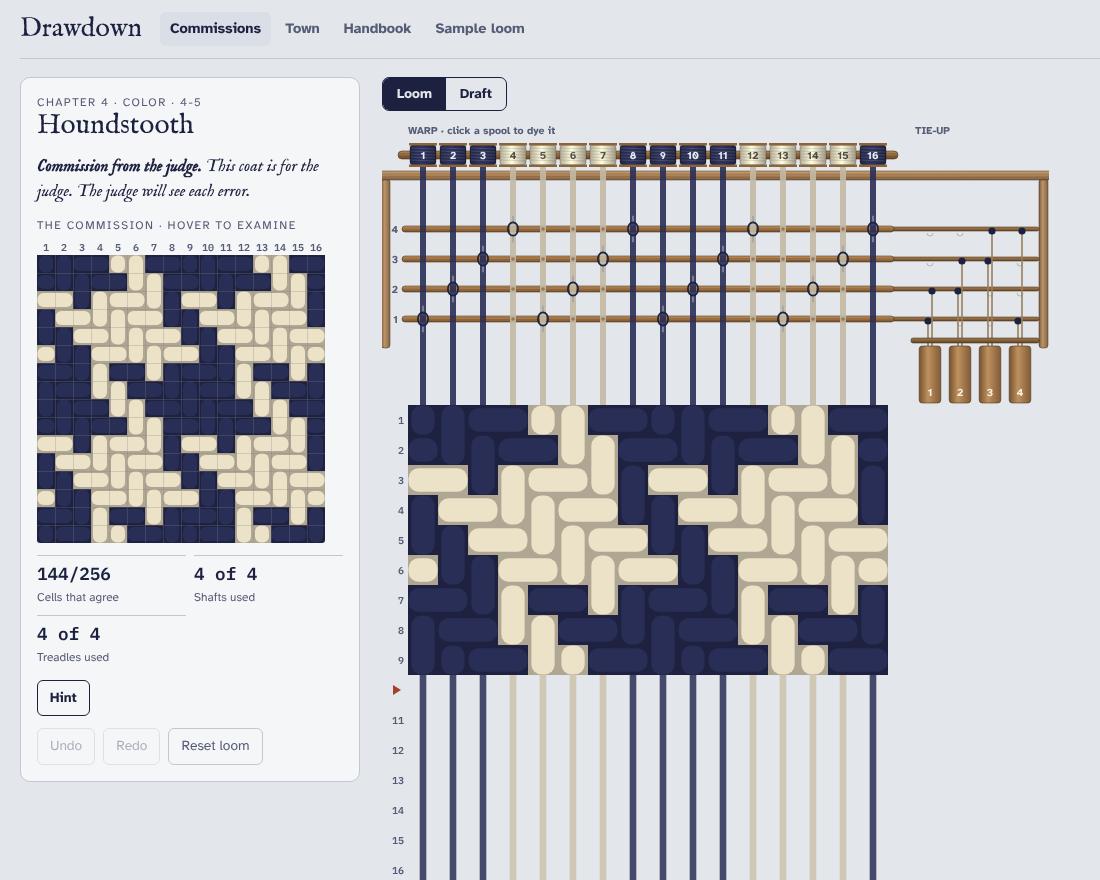Screen dimensions: 1100x880
Task: Toggle tie-up dot shaft 2 treadle 1
Action: (932, 291)
